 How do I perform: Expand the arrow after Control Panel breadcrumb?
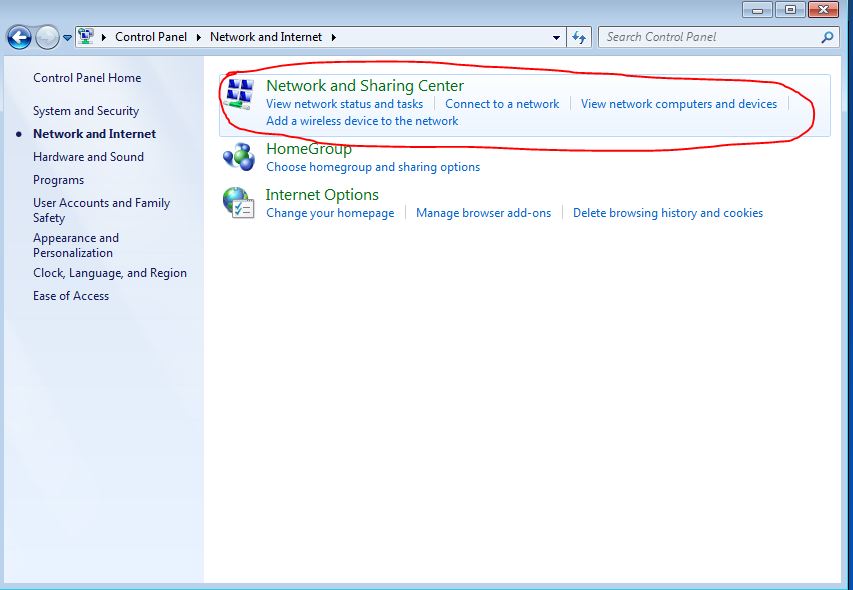point(199,37)
